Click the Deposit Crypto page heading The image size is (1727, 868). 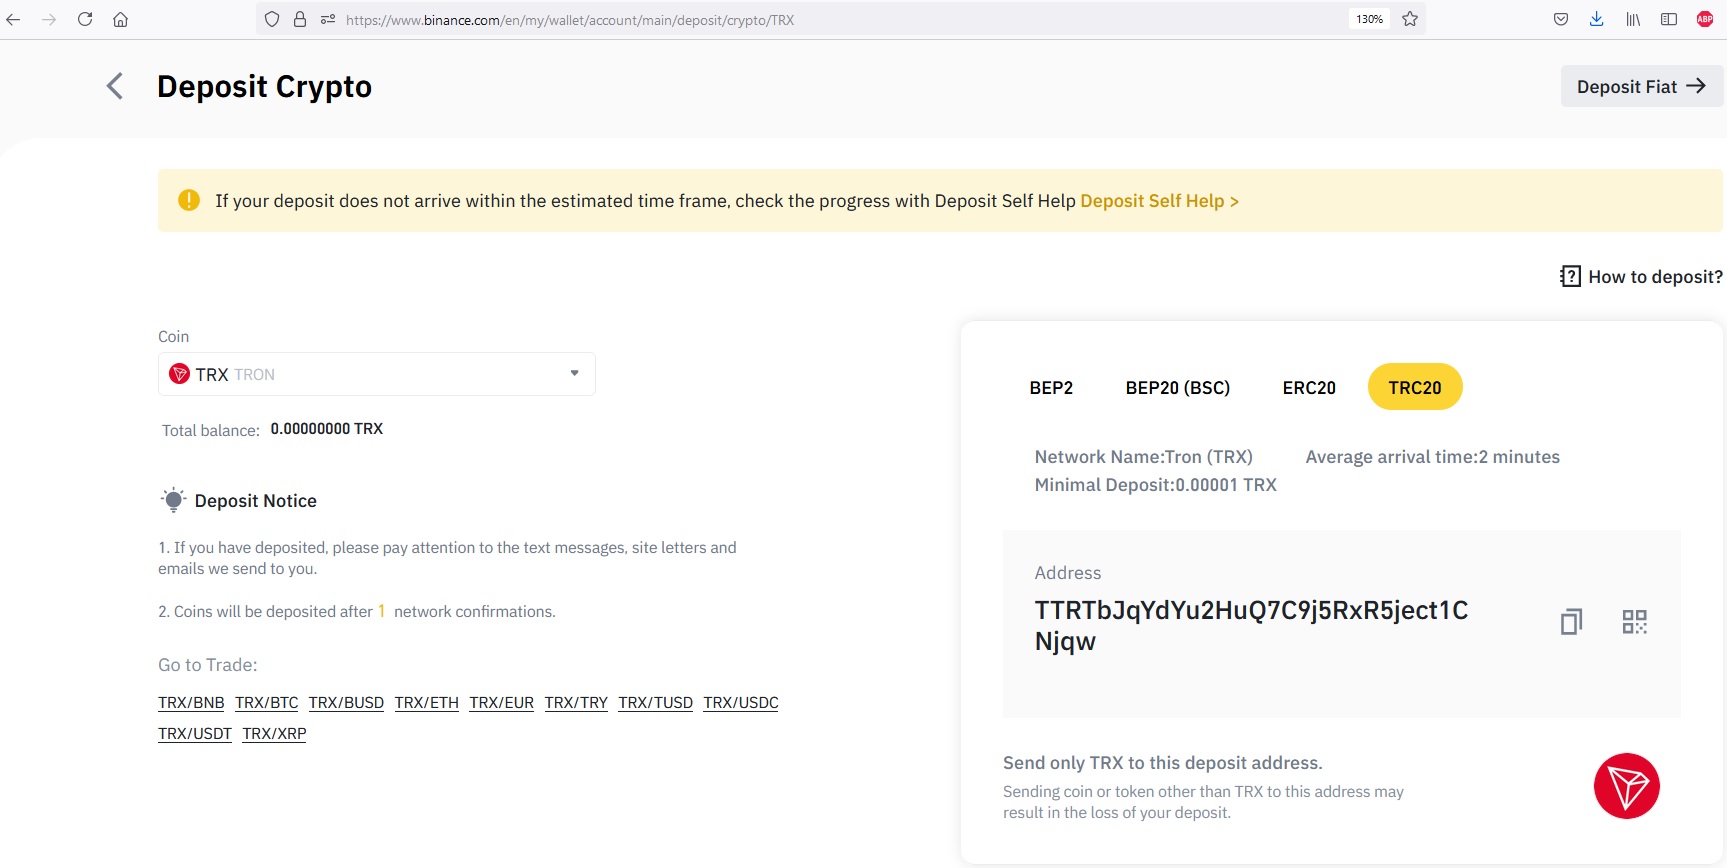point(264,87)
